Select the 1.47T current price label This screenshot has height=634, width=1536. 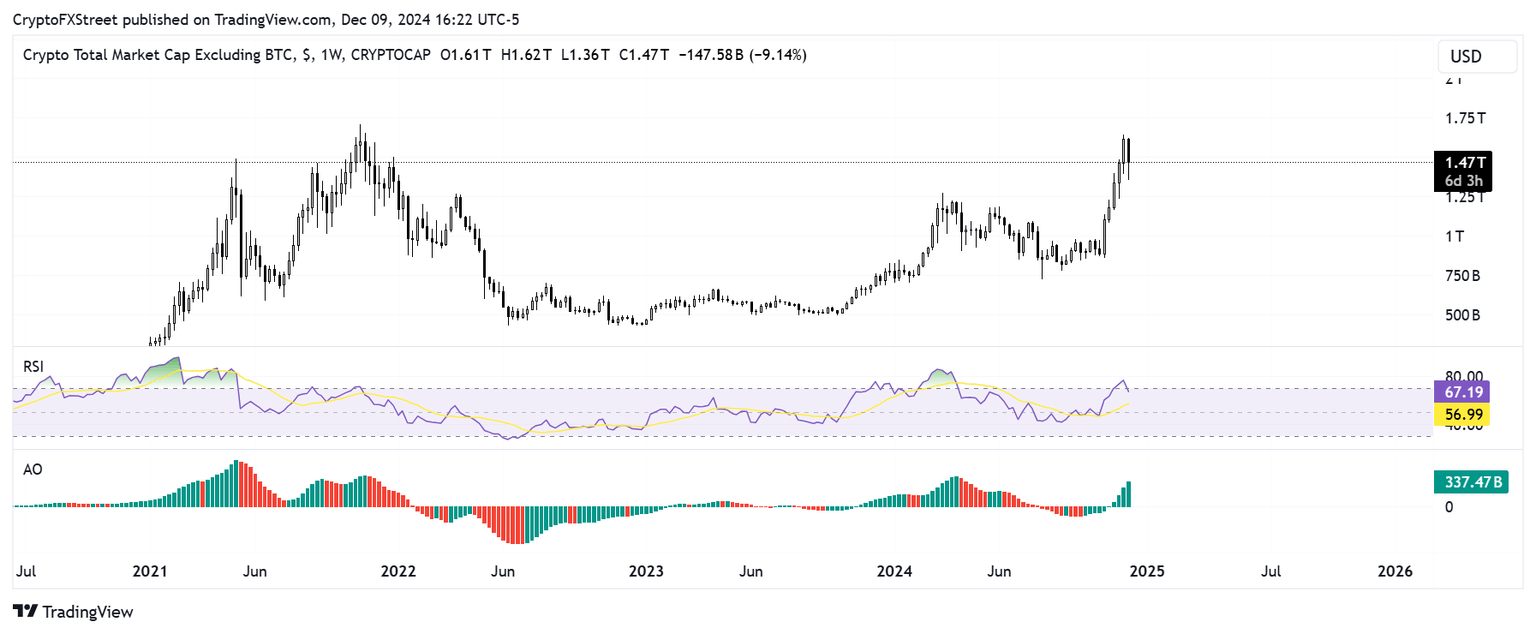[x=1462, y=162]
